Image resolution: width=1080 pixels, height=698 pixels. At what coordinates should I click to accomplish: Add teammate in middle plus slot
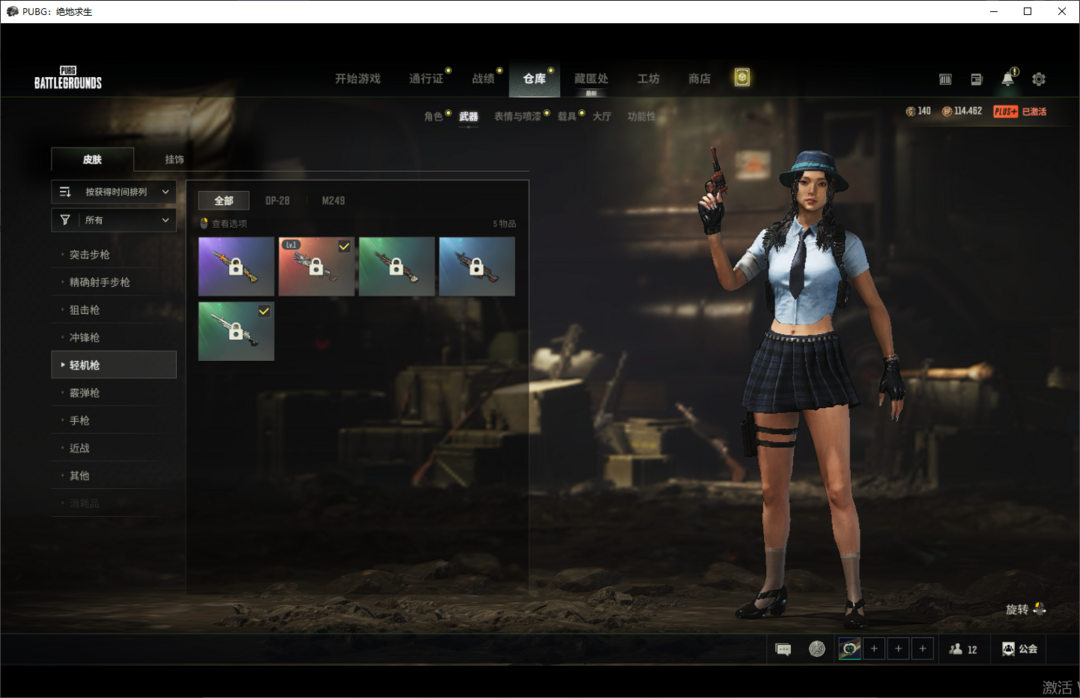tap(898, 648)
